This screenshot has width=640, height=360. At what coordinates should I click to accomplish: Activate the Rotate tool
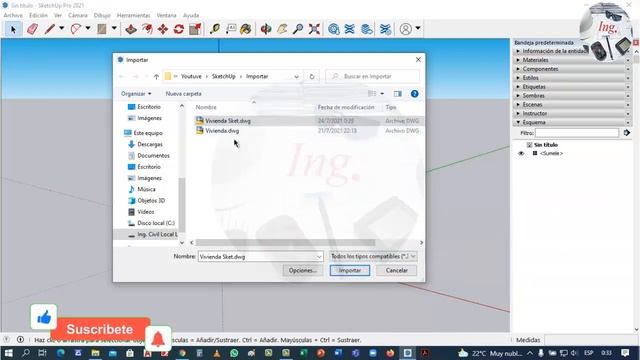pos(179,29)
